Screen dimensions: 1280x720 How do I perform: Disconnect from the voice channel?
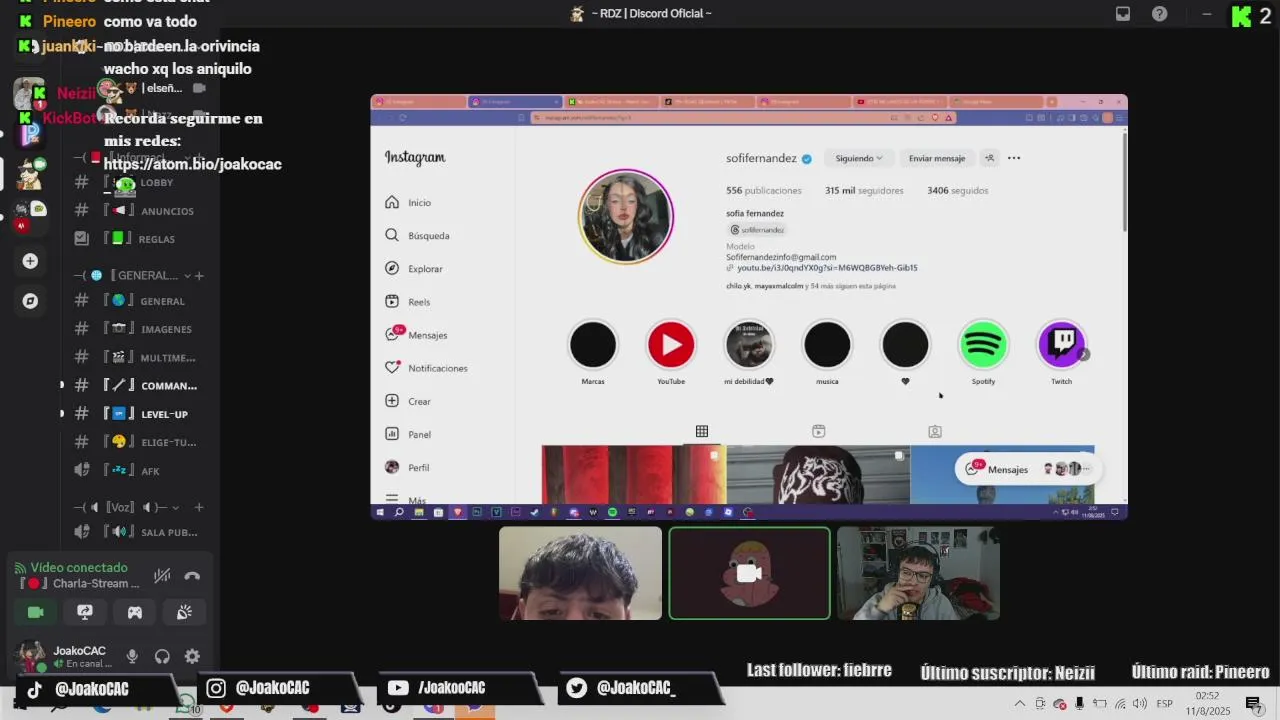(x=192, y=576)
